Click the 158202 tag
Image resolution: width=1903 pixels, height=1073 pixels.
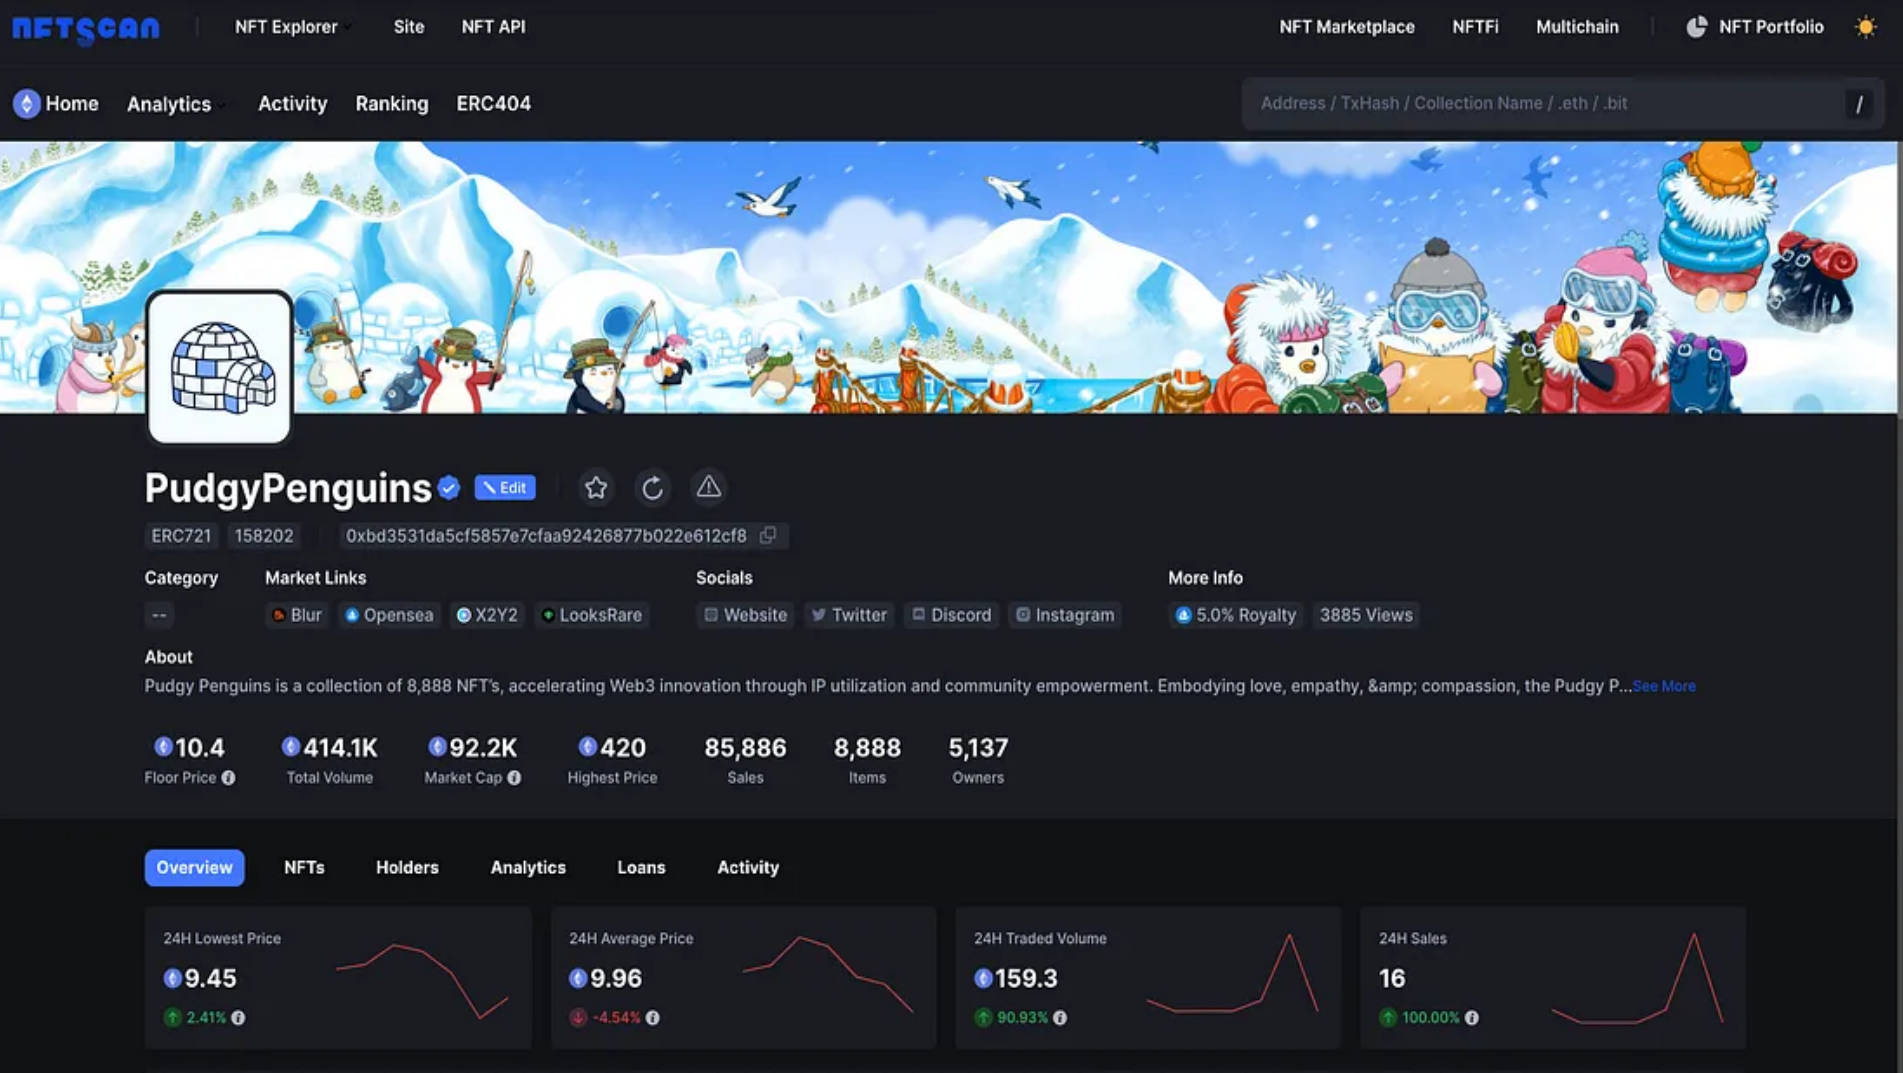(x=264, y=536)
